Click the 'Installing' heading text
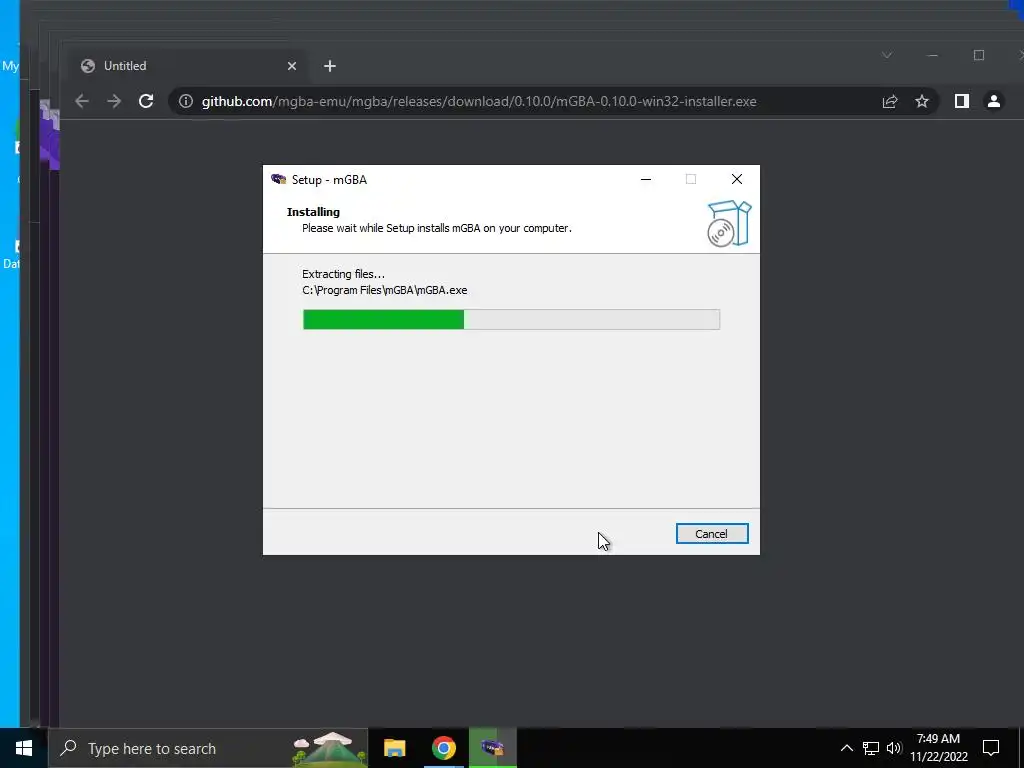Viewport: 1024px width, 768px height. coord(313,212)
